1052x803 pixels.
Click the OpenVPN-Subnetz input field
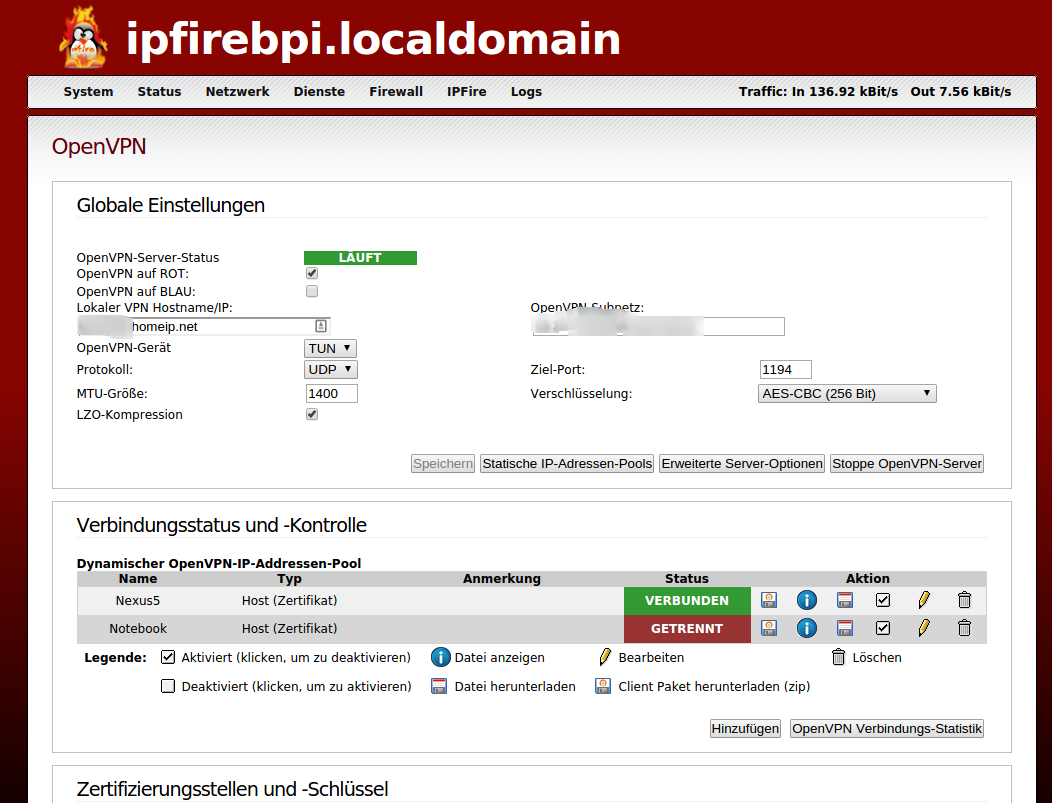[x=658, y=326]
